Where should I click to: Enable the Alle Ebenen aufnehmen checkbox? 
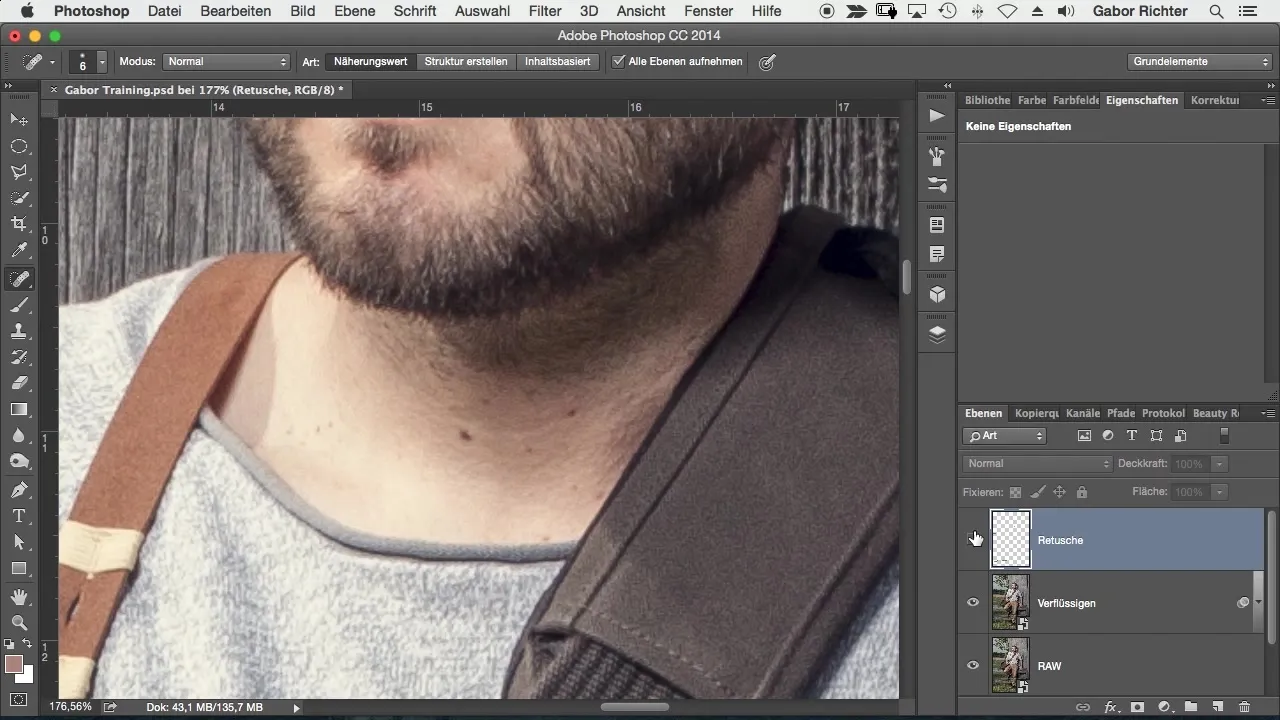tap(618, 62)
